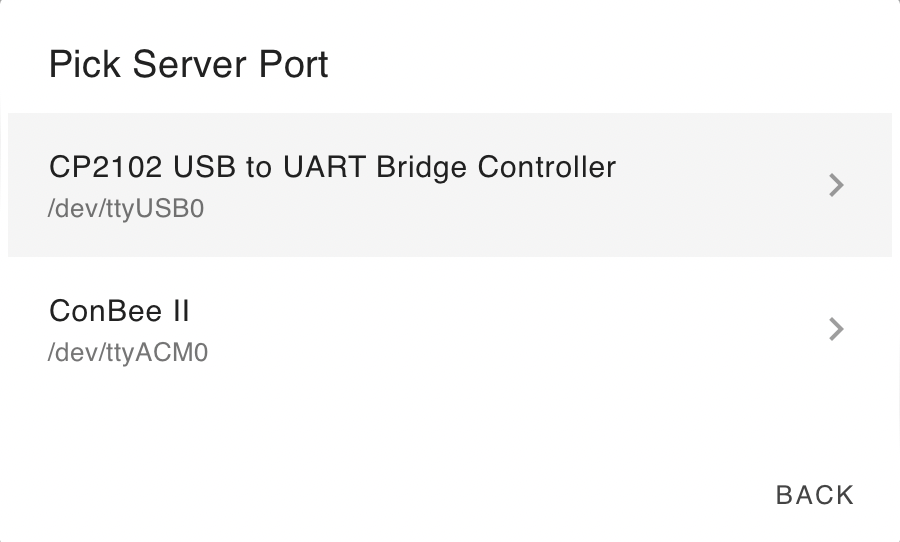900x542 pixels.
Task: Pick the ConBee II Zigbee stick port
Action: (x=450, y=329)
